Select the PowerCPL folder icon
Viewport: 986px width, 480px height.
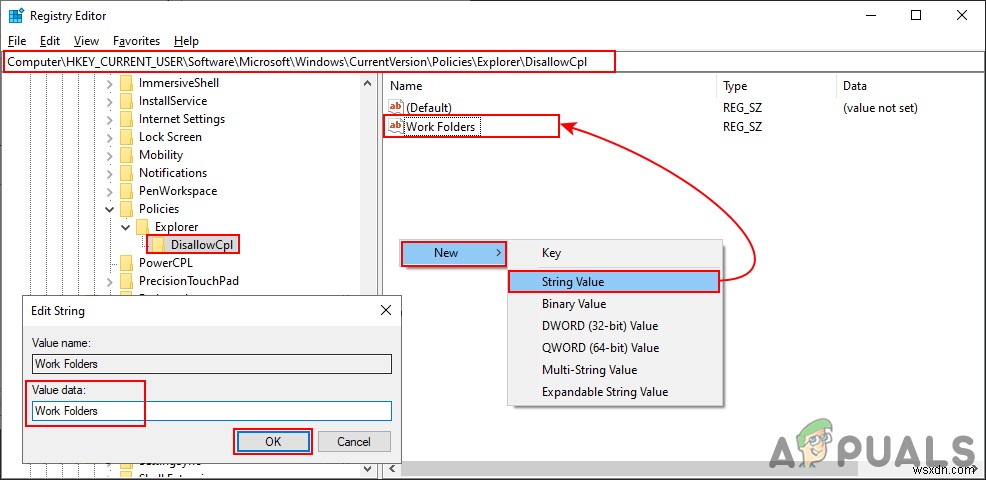point(126,263)
